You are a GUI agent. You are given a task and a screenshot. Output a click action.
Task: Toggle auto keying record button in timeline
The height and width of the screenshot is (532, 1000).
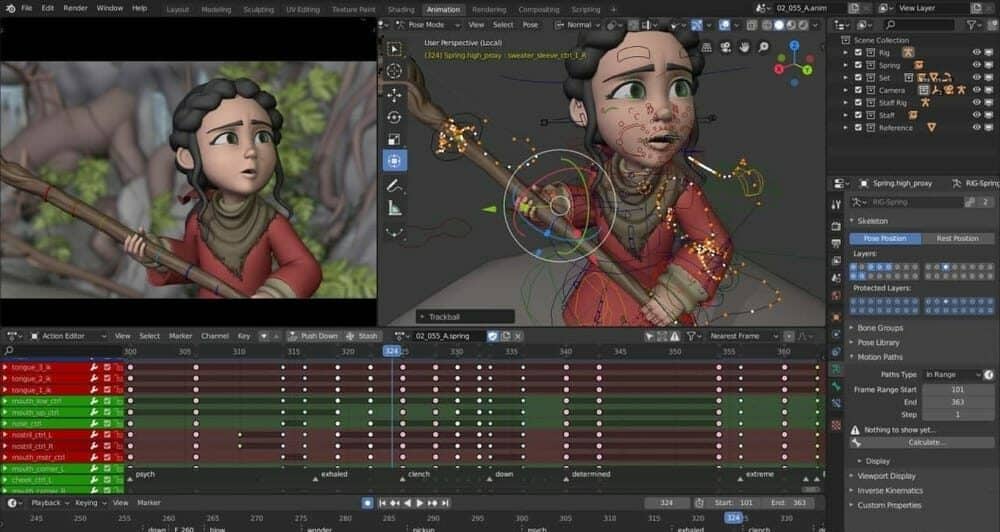click(x=367, y=503)
